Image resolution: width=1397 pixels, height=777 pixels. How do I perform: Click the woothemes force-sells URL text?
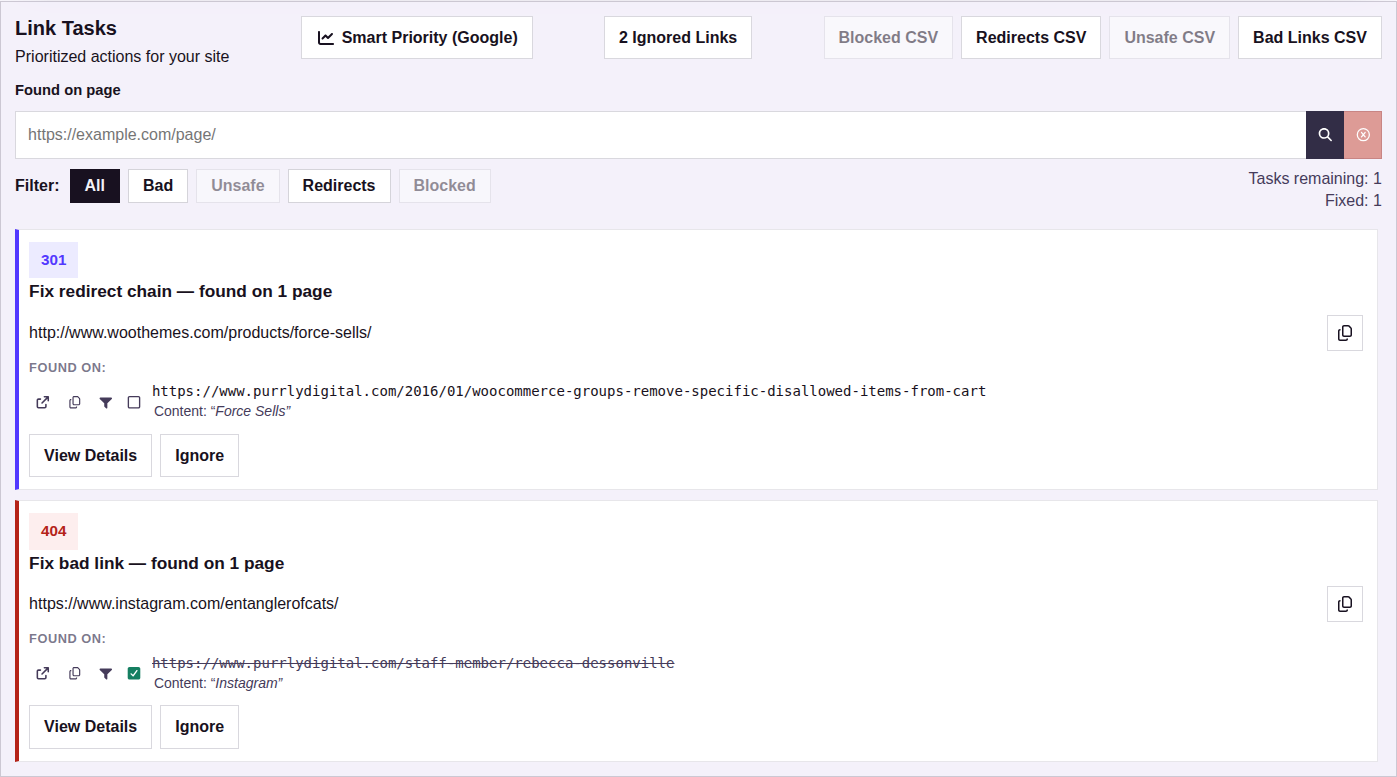click(x=200, y=333)
